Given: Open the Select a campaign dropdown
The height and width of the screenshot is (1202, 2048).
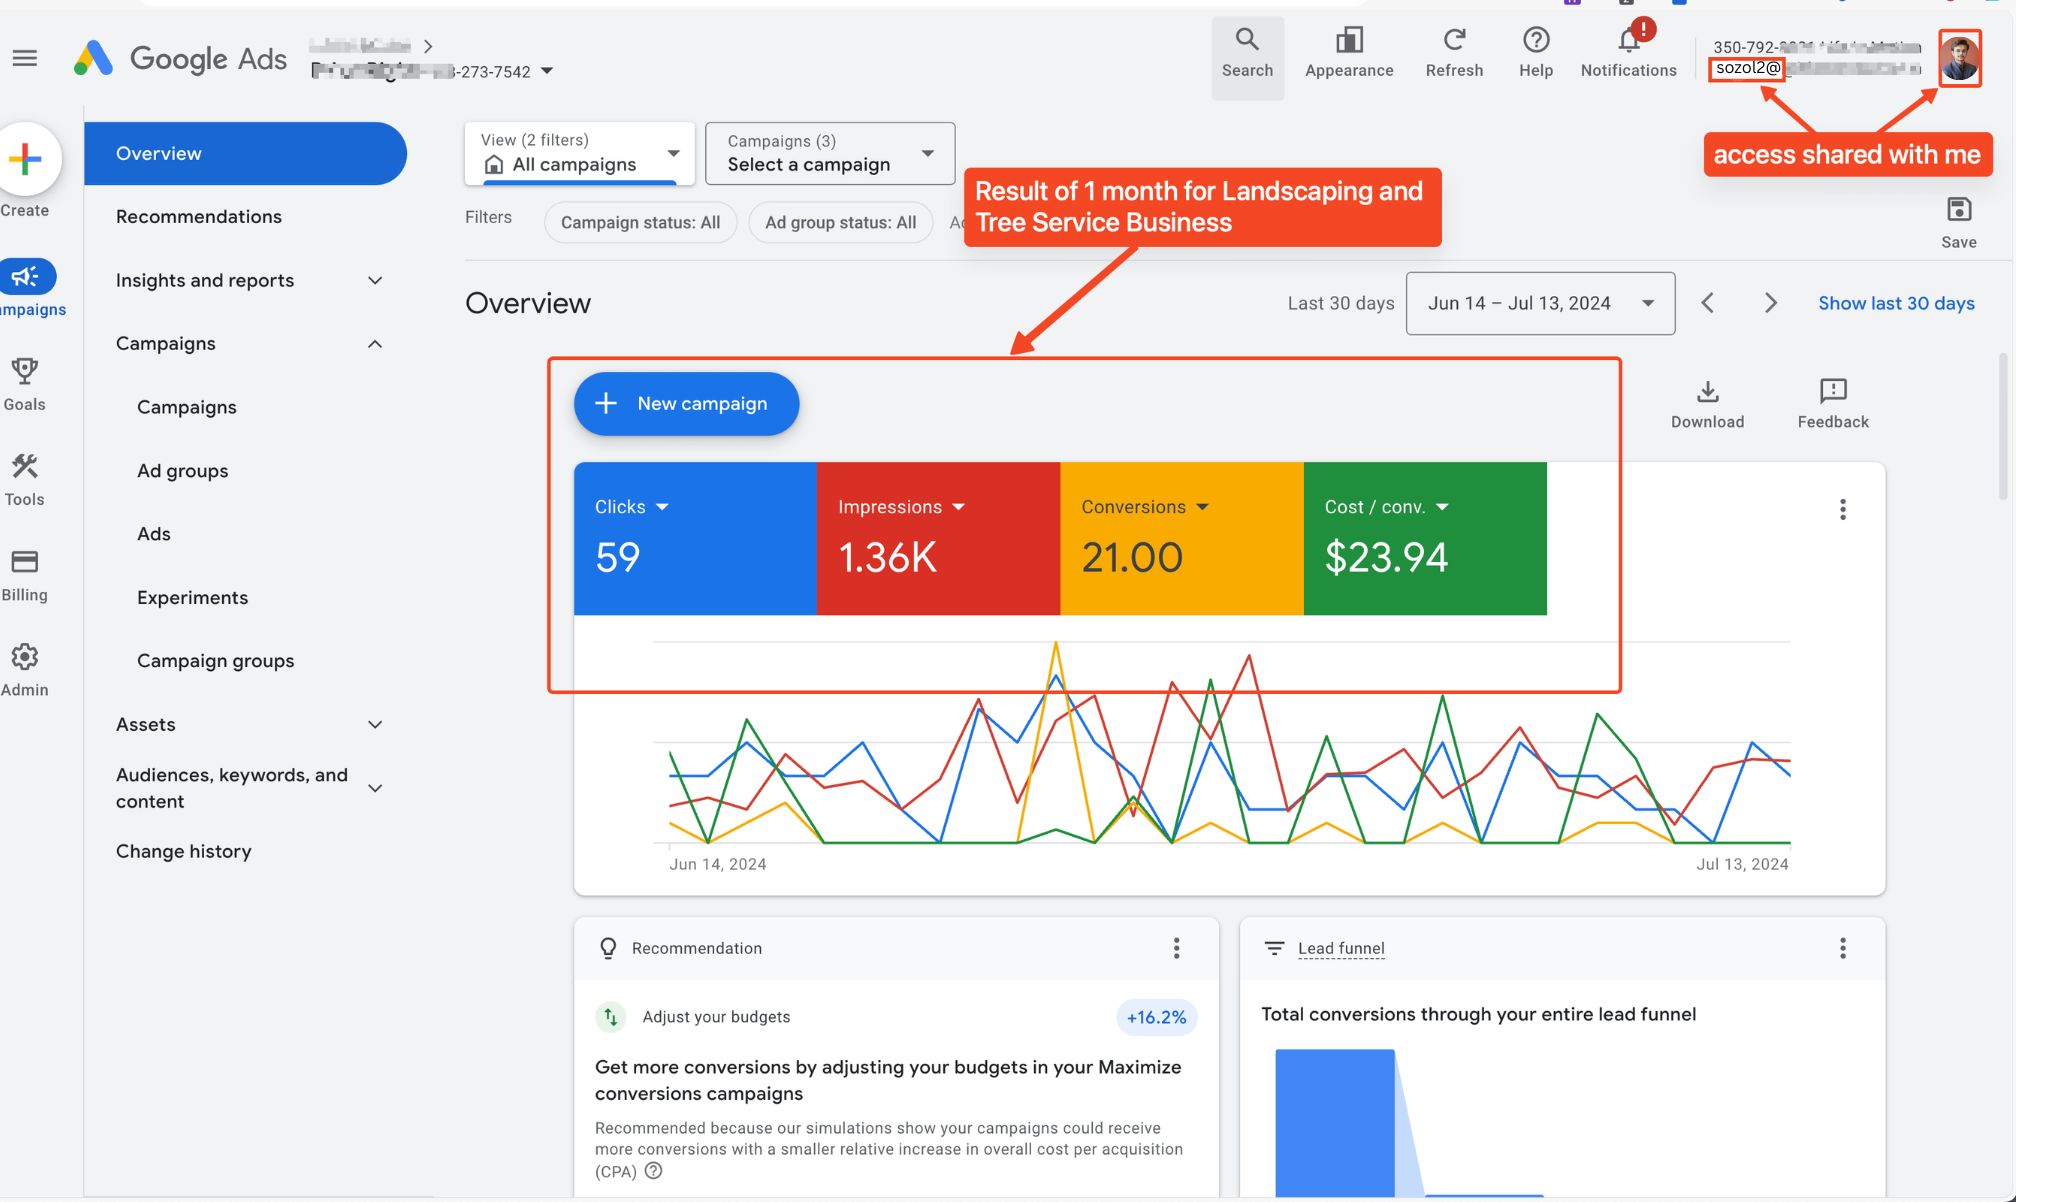Looking at the screenshot, I should pyautogui.click(x=830, y=153).
